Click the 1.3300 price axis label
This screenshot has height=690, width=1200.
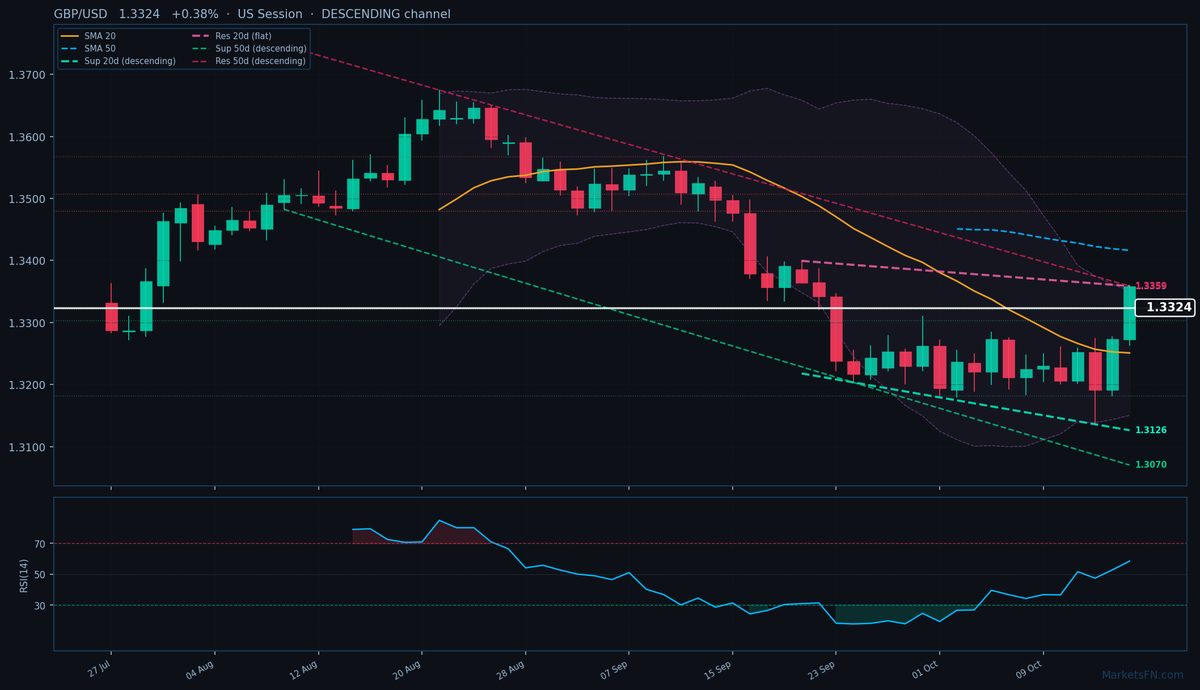(27, 323)
